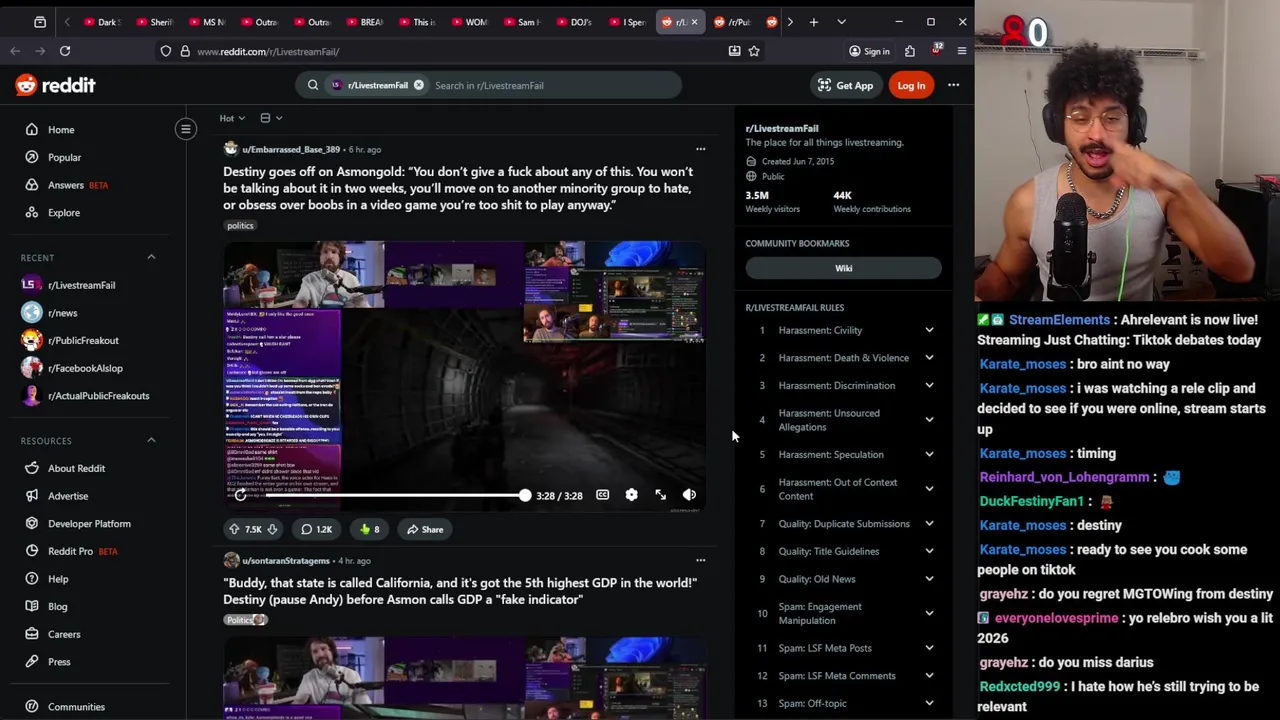The height and width of the screenshot is (720, 1280).
Task: Collapse the Resources section
Action: coord(151,440)
